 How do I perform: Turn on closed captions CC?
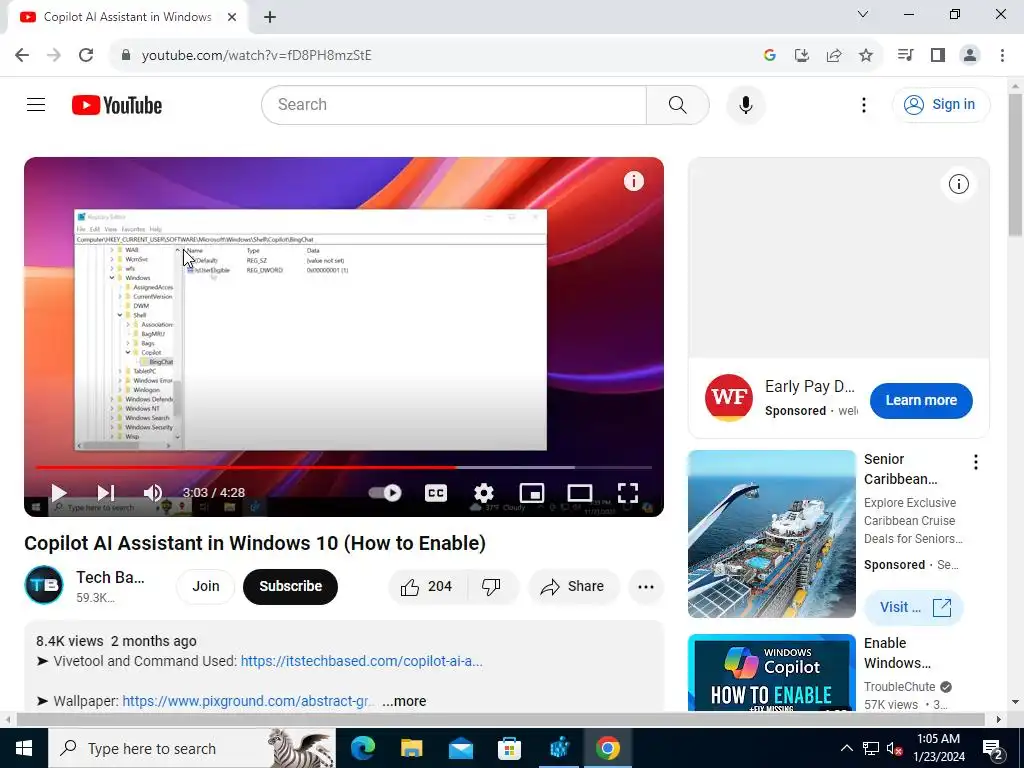coord(436,492)
